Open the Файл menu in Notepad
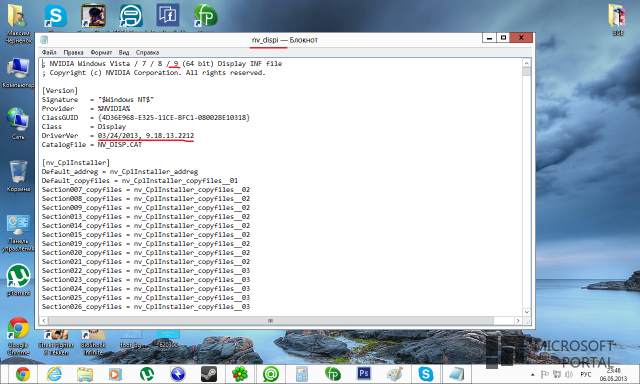The width and height of the screenshot is (640, 384). click(x=49, y=52)
